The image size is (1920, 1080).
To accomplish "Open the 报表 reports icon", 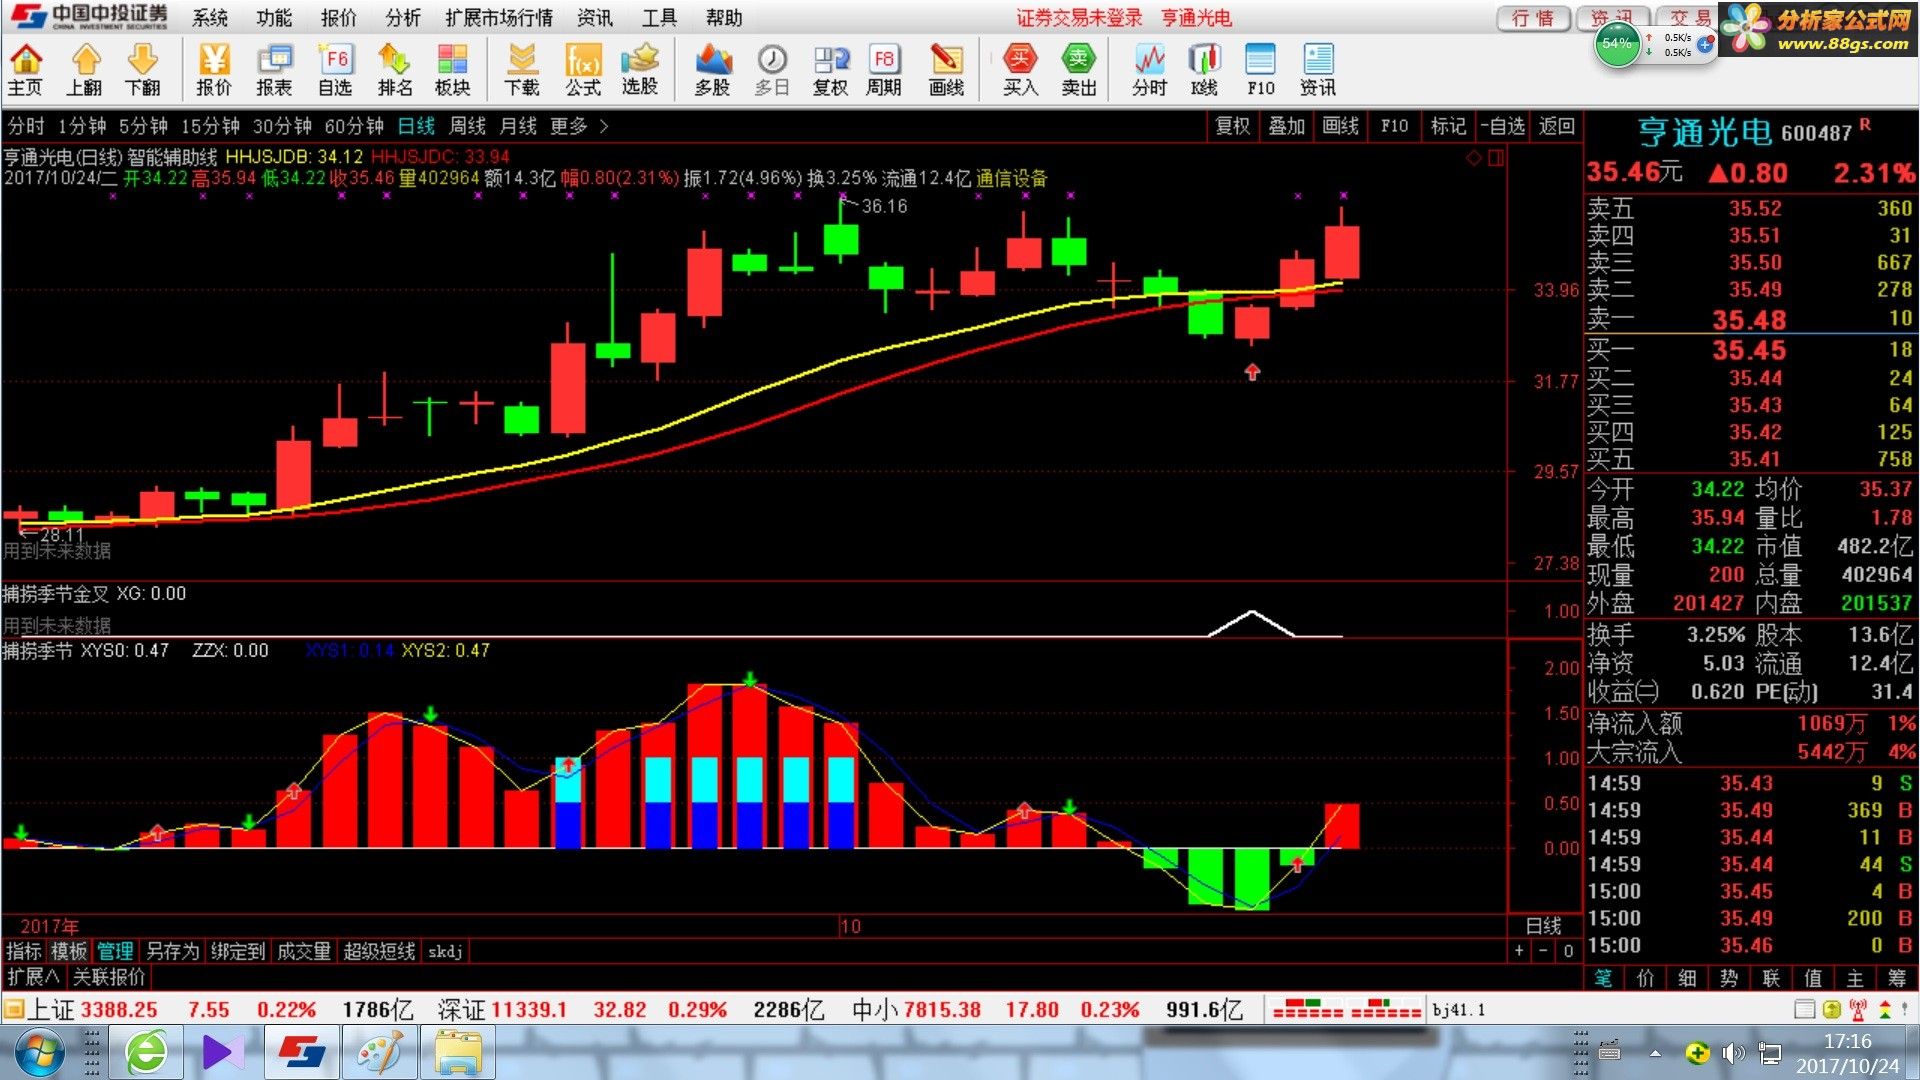I will coord(274,70).
